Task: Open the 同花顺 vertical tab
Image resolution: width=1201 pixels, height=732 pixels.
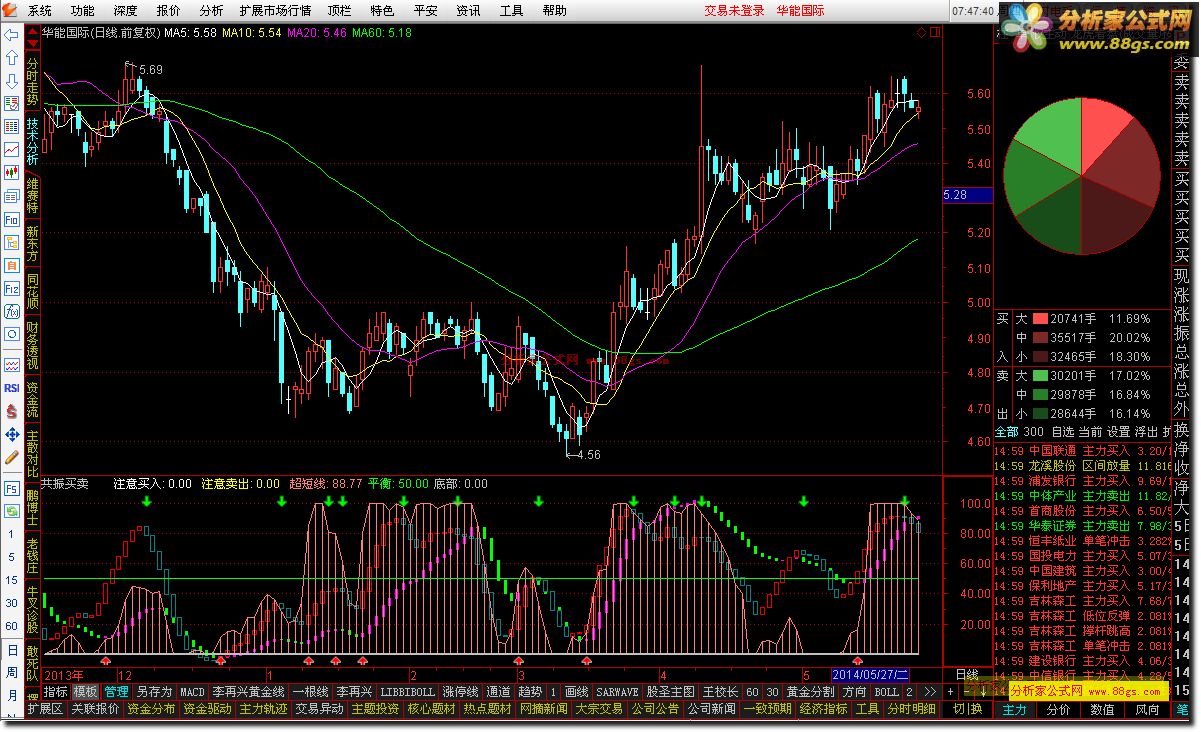Action: [33, 291]
